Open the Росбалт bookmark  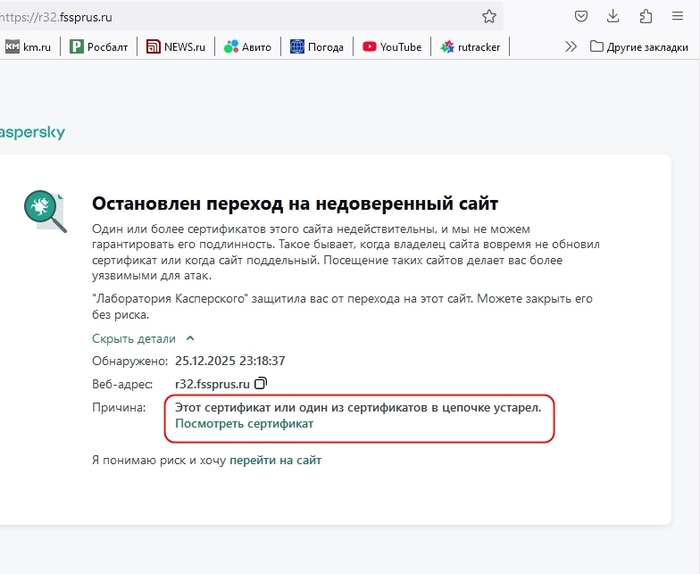coord(99,47)
